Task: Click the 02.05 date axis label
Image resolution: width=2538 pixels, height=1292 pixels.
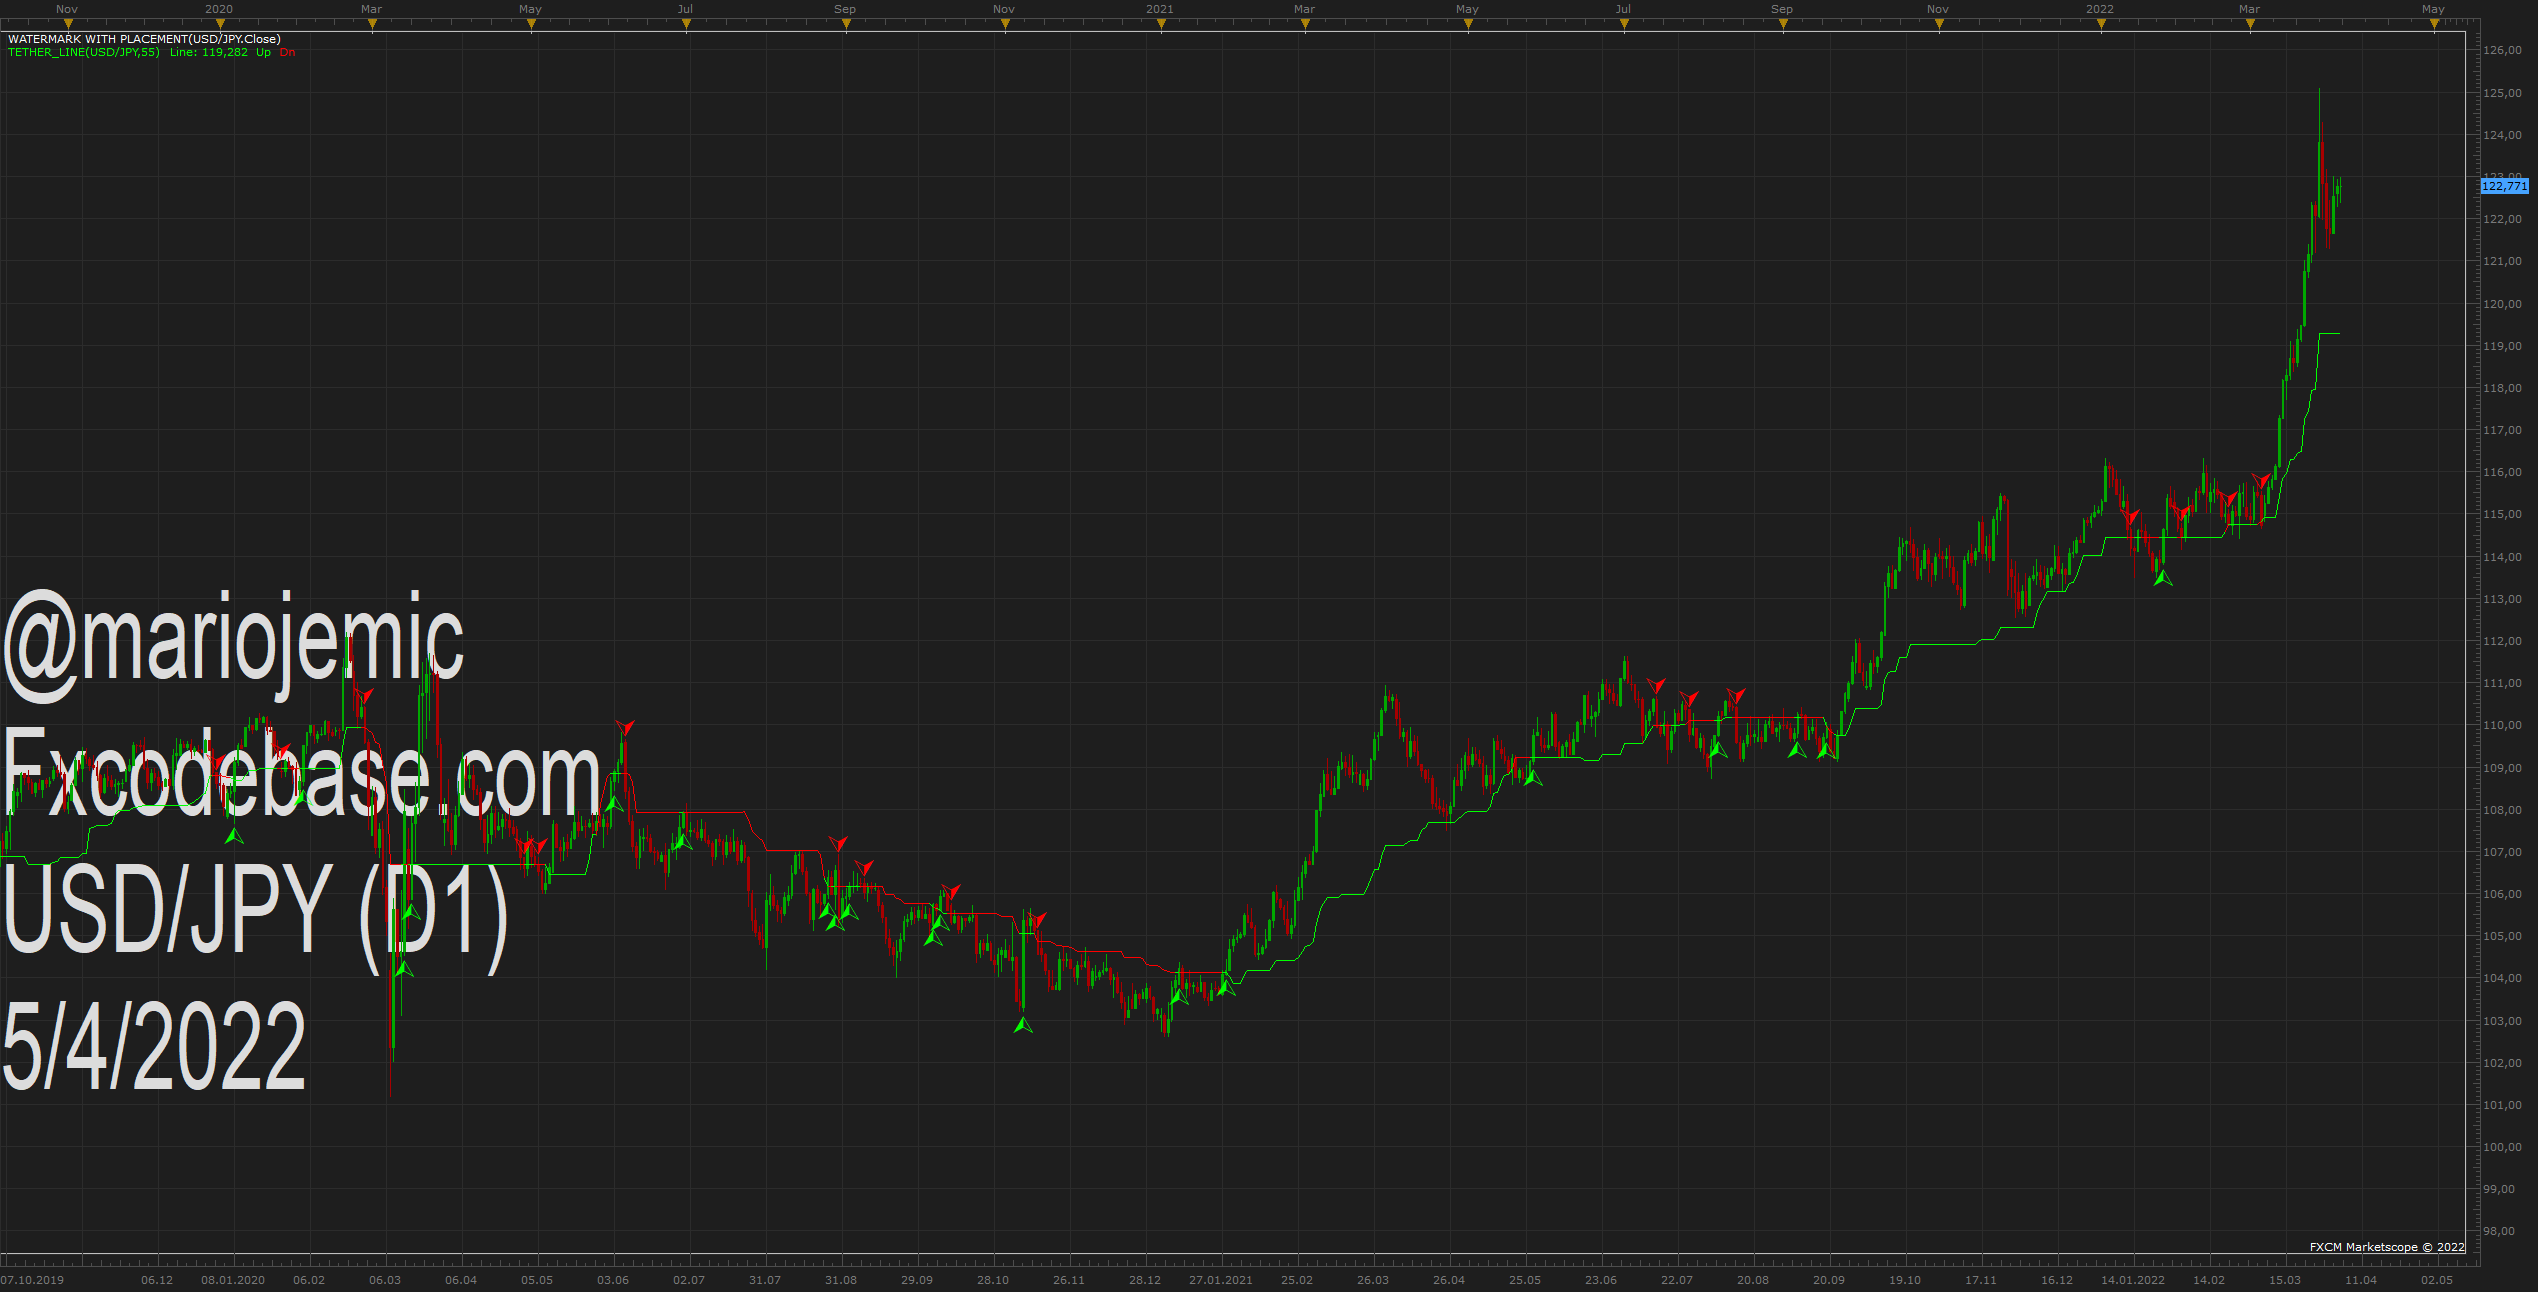Action: (2437, 1280)
